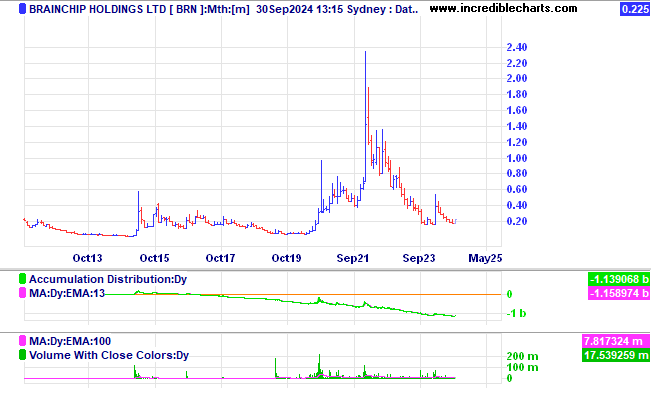This screenshot has height=395, width=651.
Task: Click the 0.20 price axis label
Action: 516,221
